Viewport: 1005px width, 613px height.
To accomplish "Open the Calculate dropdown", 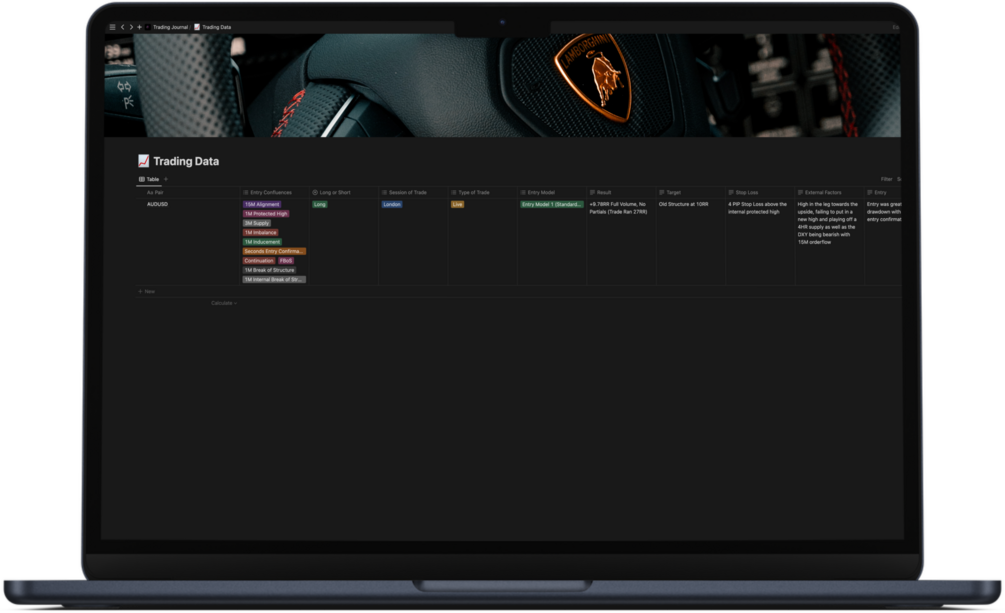I will [x=224, y=303].
